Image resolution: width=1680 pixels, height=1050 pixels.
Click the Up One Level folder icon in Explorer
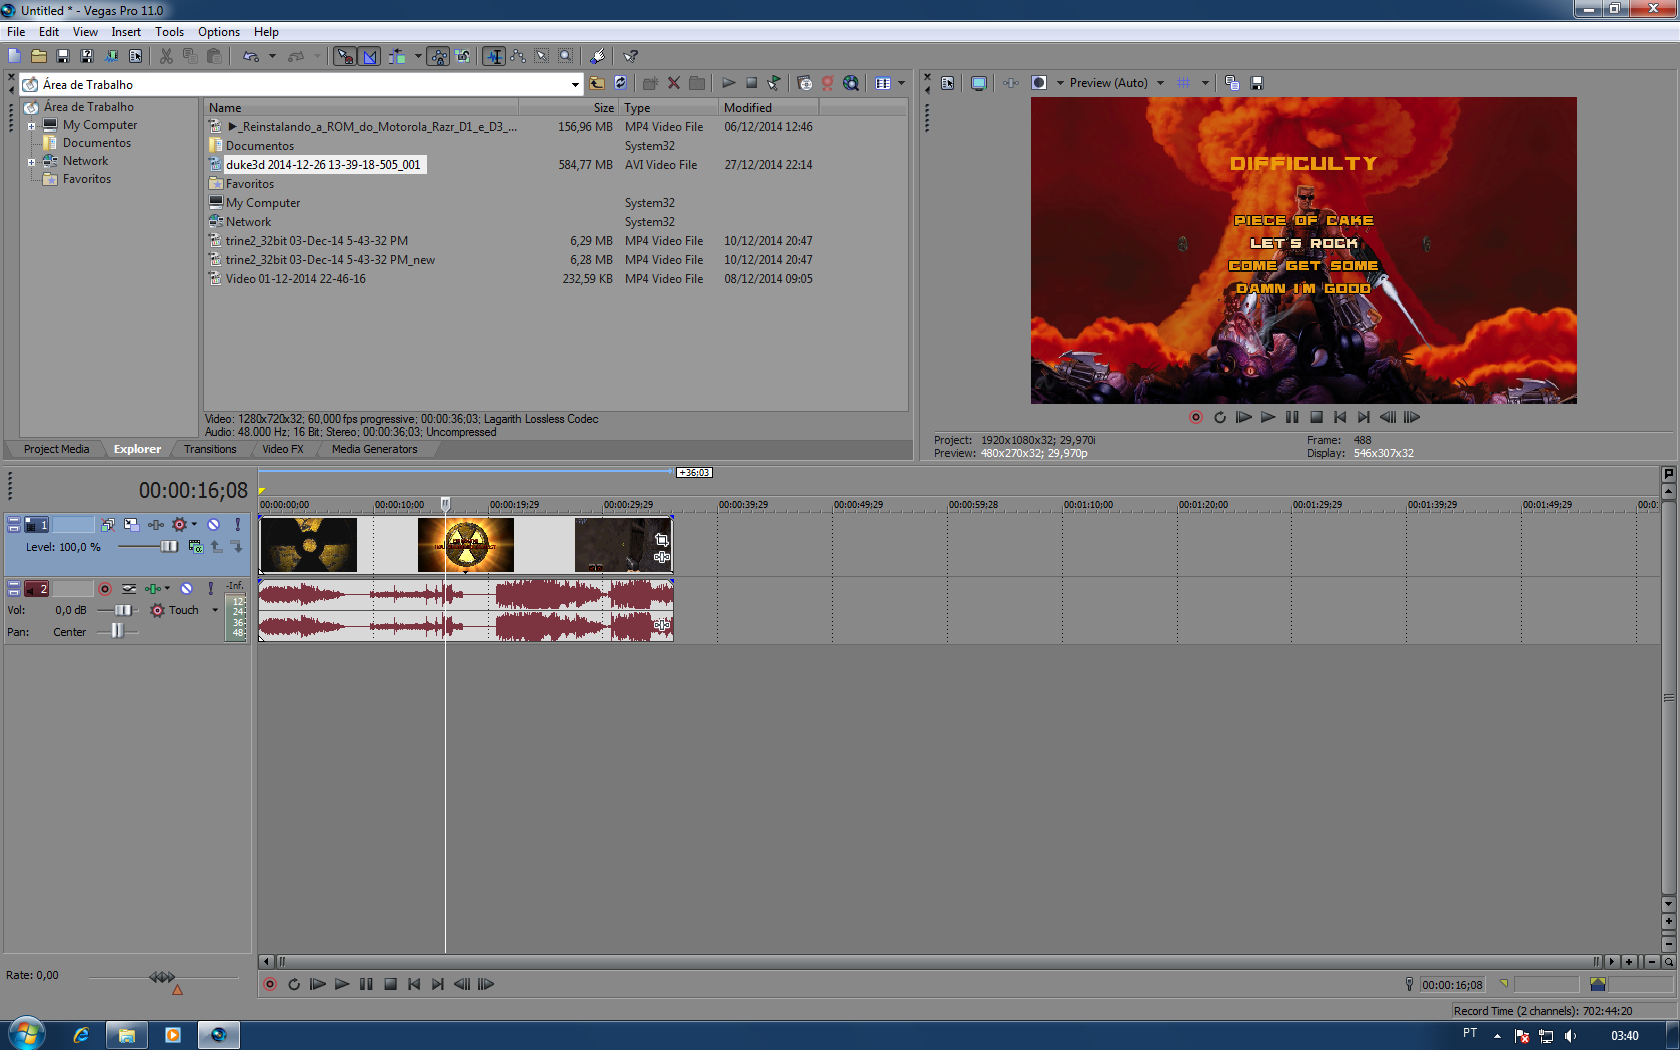click(597, 83)
